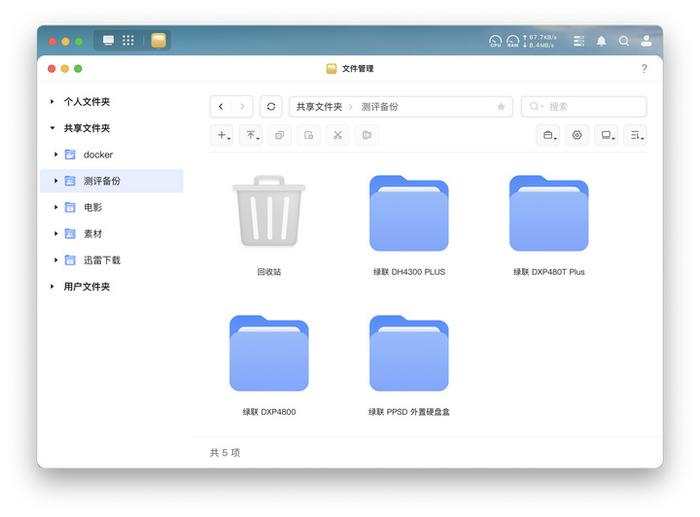
Task: Expand the docker folder node
Action: (x=56, y=154)
